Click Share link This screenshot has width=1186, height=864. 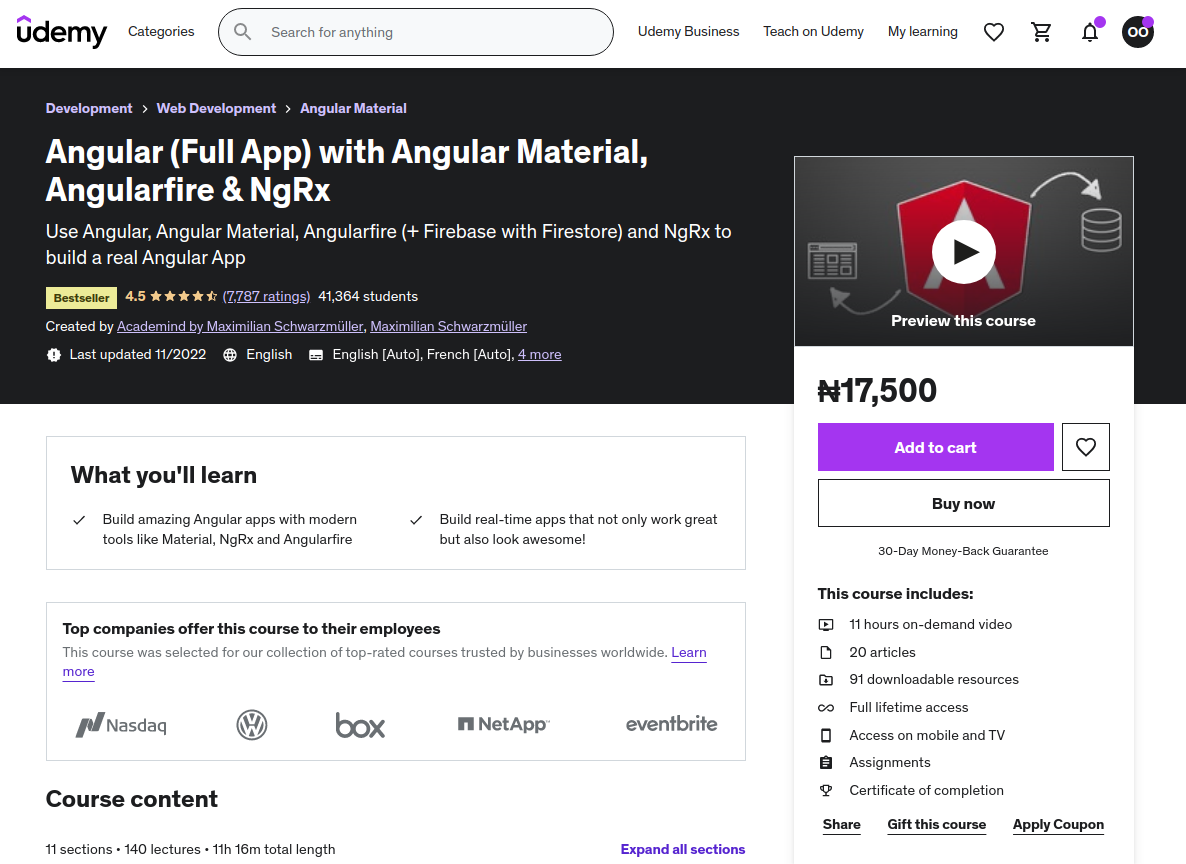[x=842, y=825]
